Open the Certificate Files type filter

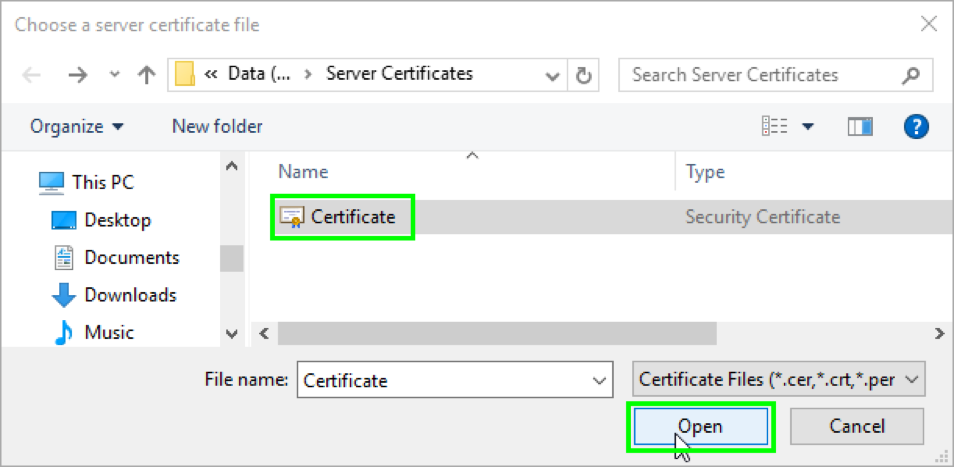(780, 380)
